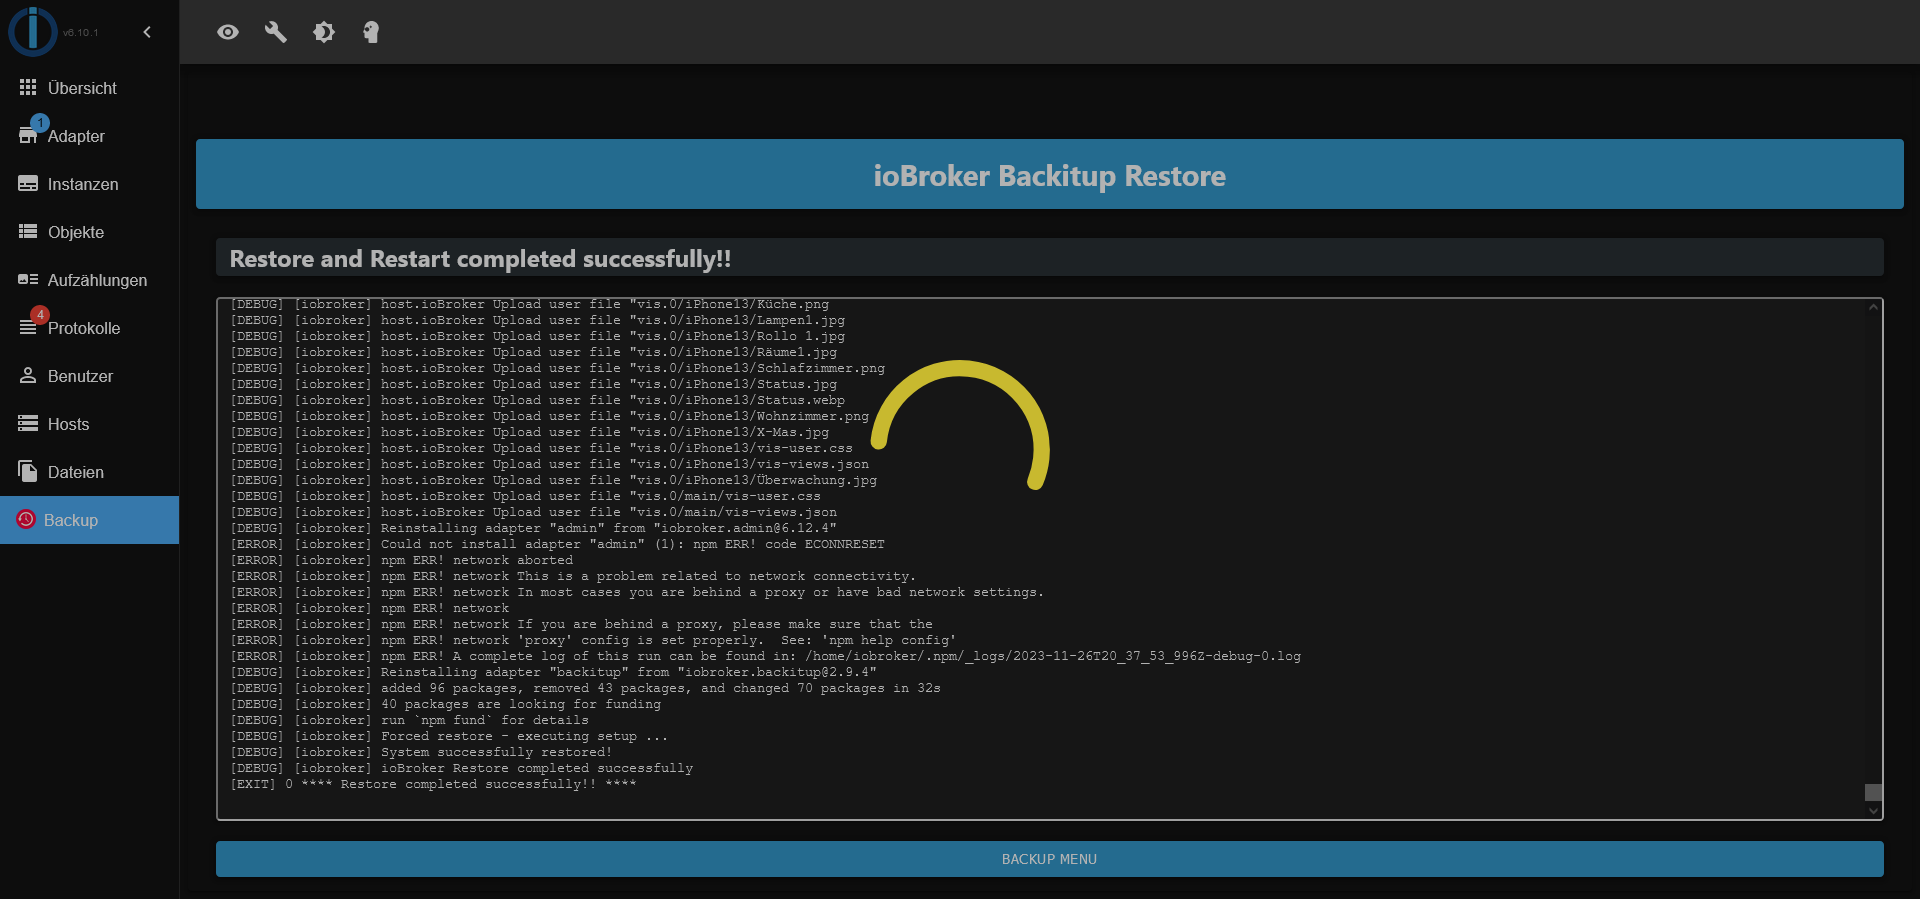Open Instanzen menu item
Screen dimensions: 1920x899
coord(89,184)
